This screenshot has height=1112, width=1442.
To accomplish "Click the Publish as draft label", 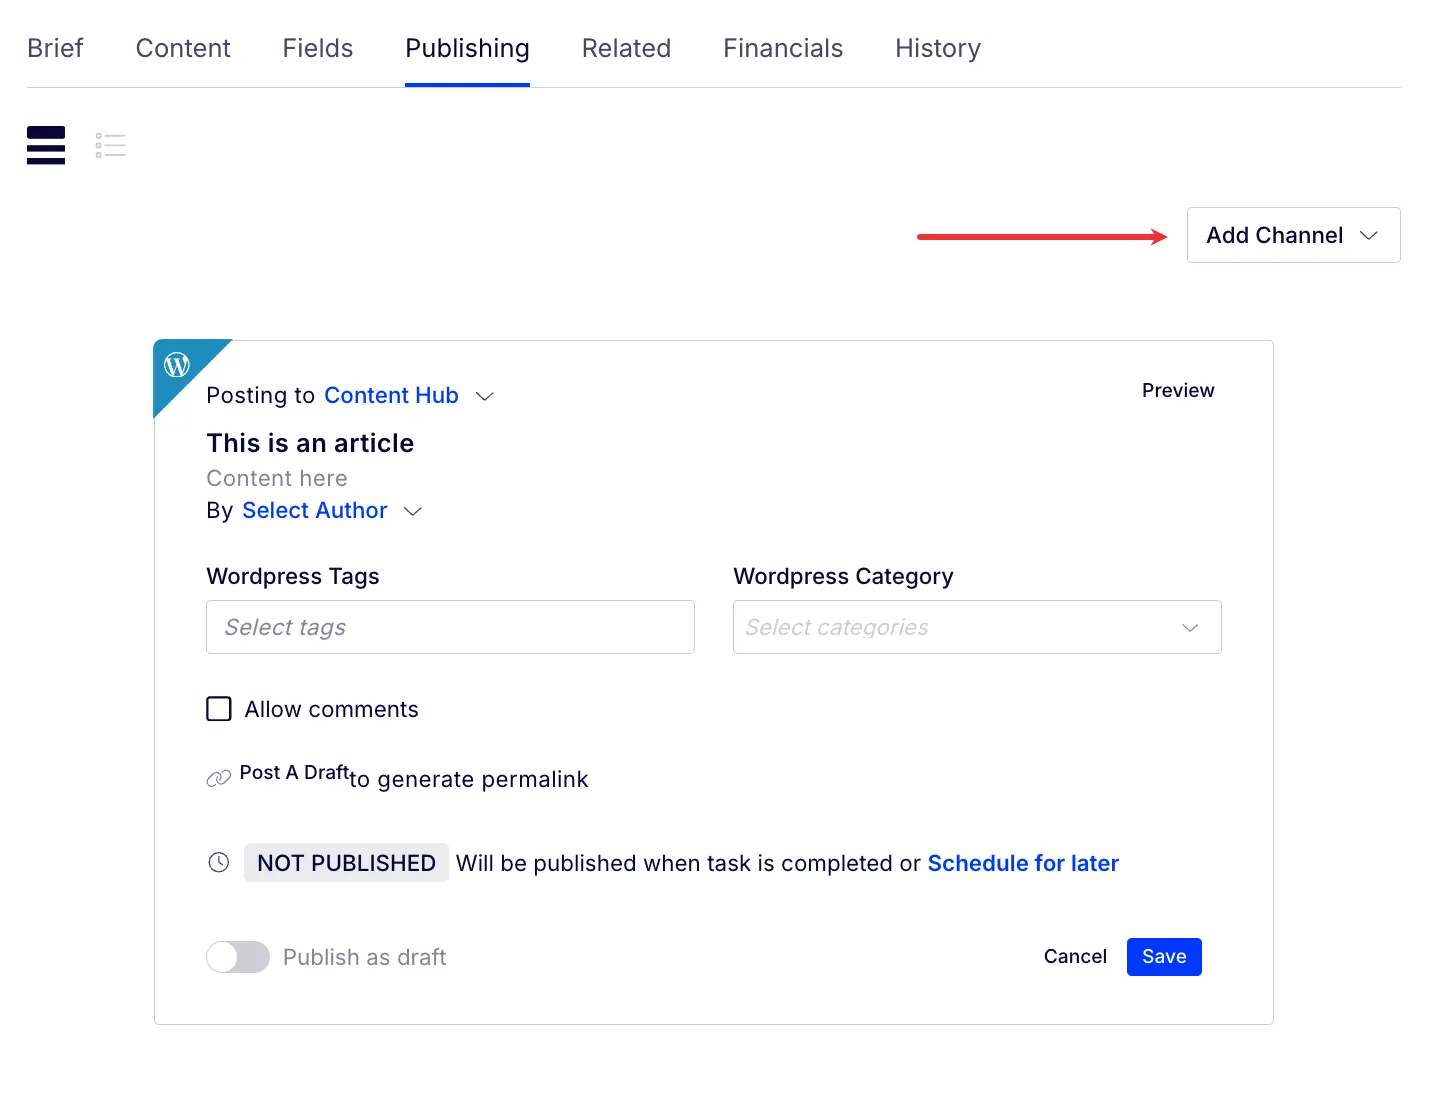I will pos(364,957).
